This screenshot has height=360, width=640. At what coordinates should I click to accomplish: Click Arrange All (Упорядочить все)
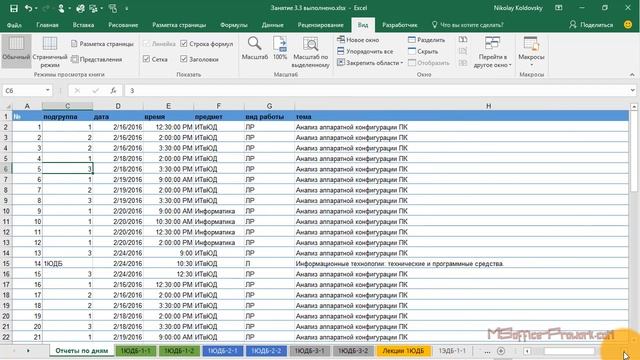[x=365, y=51]
